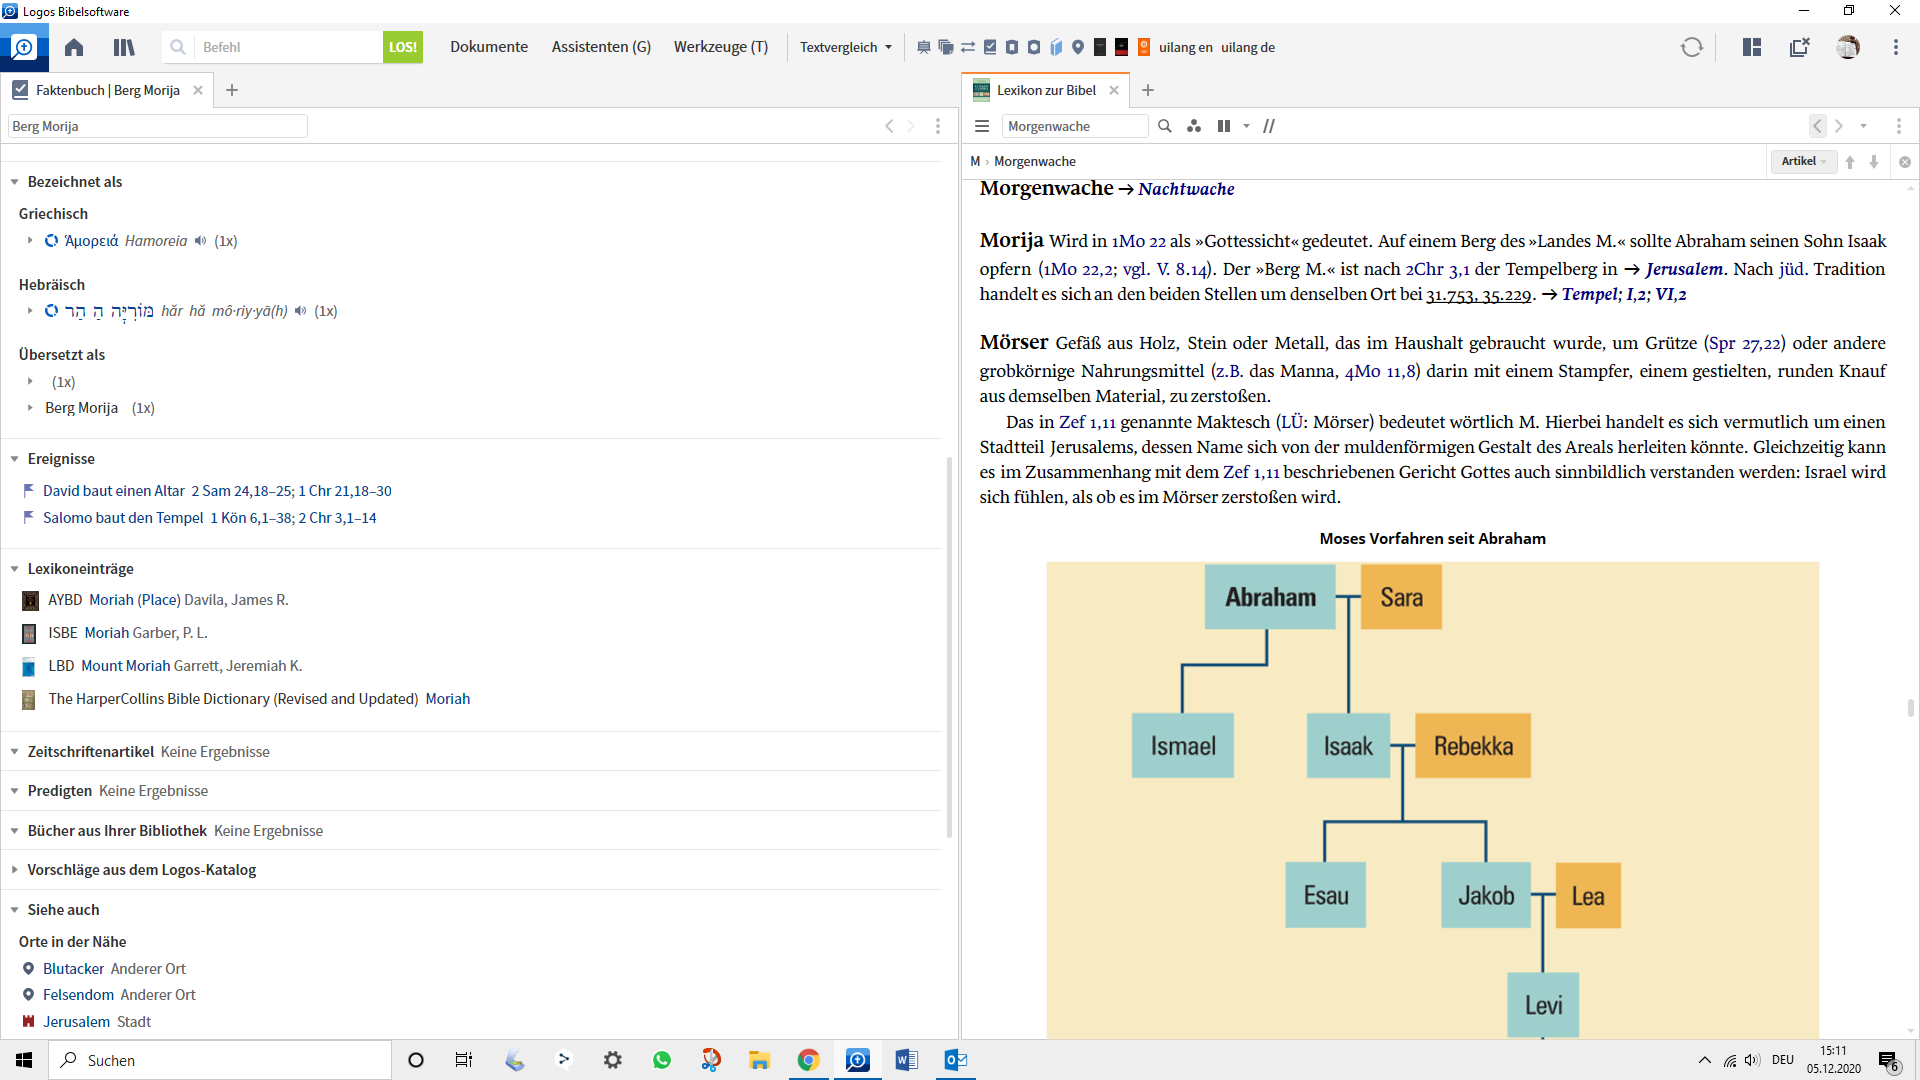Switch to Lexikon zur Bibel tab
The height and width of the screenshot is (1080, 1920).
pos(1045,90)
